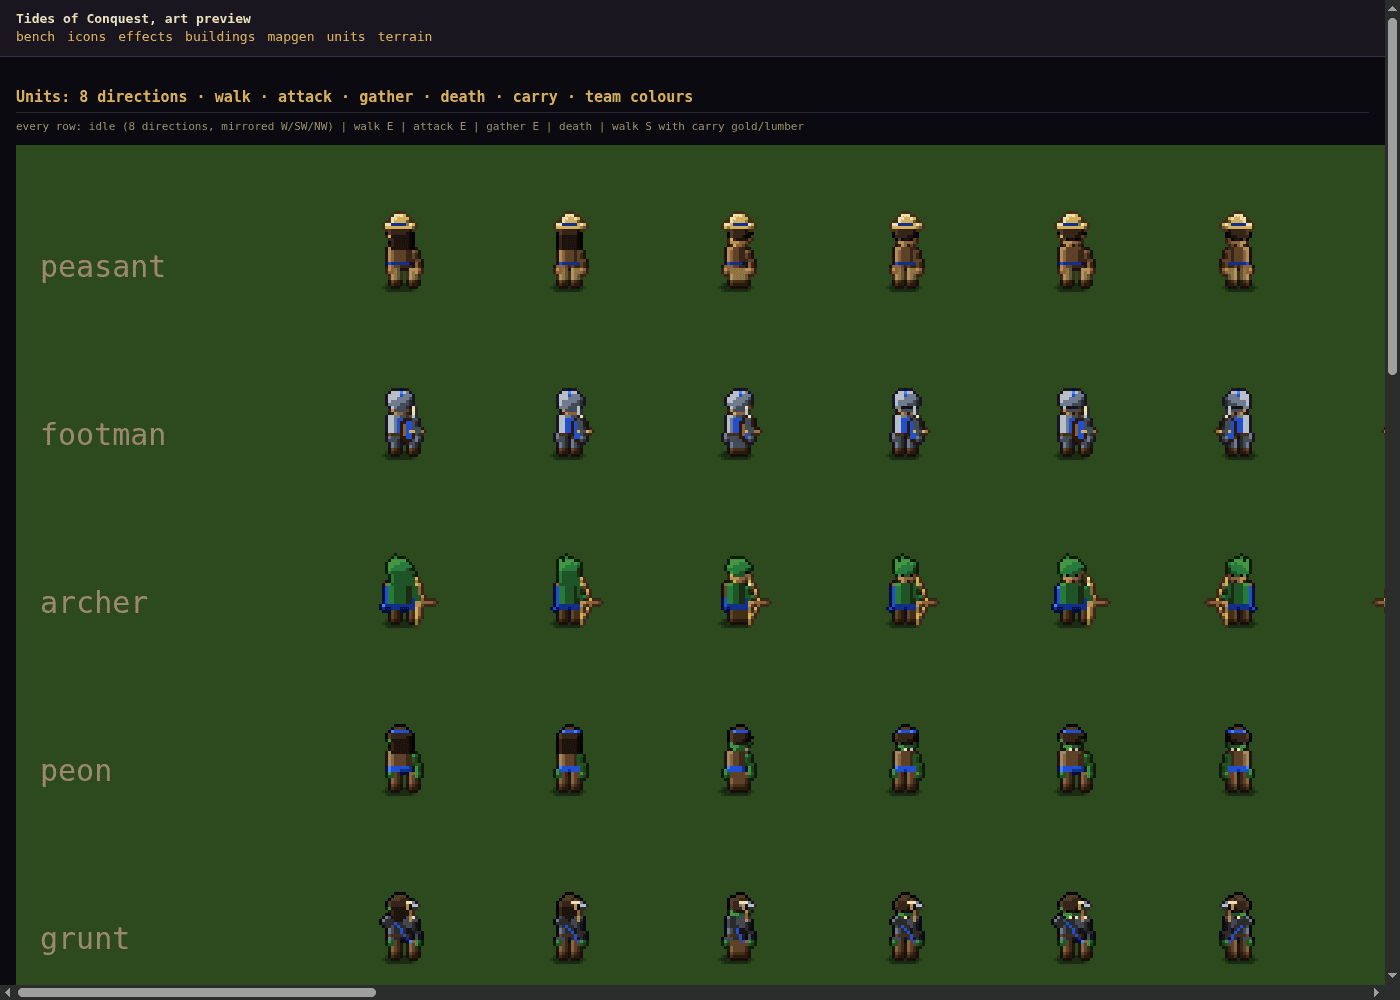1400x1000 pixels.
Task: Click the second peasant sprite from the left
Action: (570, 252)
